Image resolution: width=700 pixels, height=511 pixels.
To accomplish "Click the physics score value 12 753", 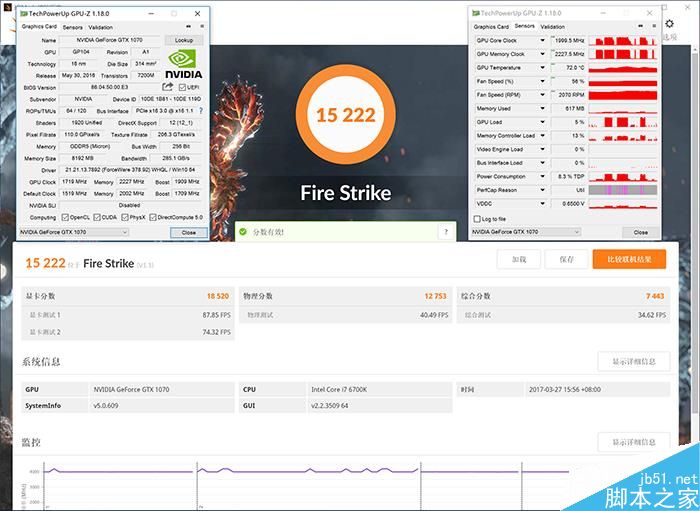I will [x=435, y=296].
